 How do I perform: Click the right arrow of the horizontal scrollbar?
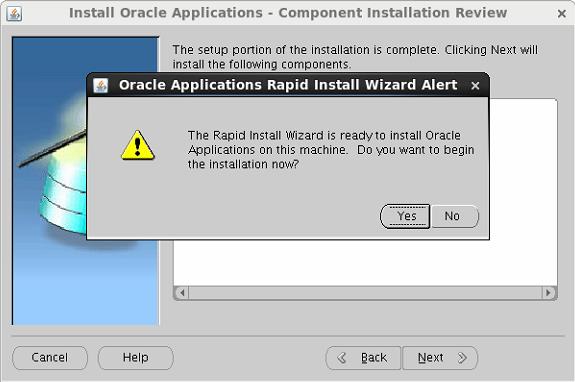(x=549, y=293)
